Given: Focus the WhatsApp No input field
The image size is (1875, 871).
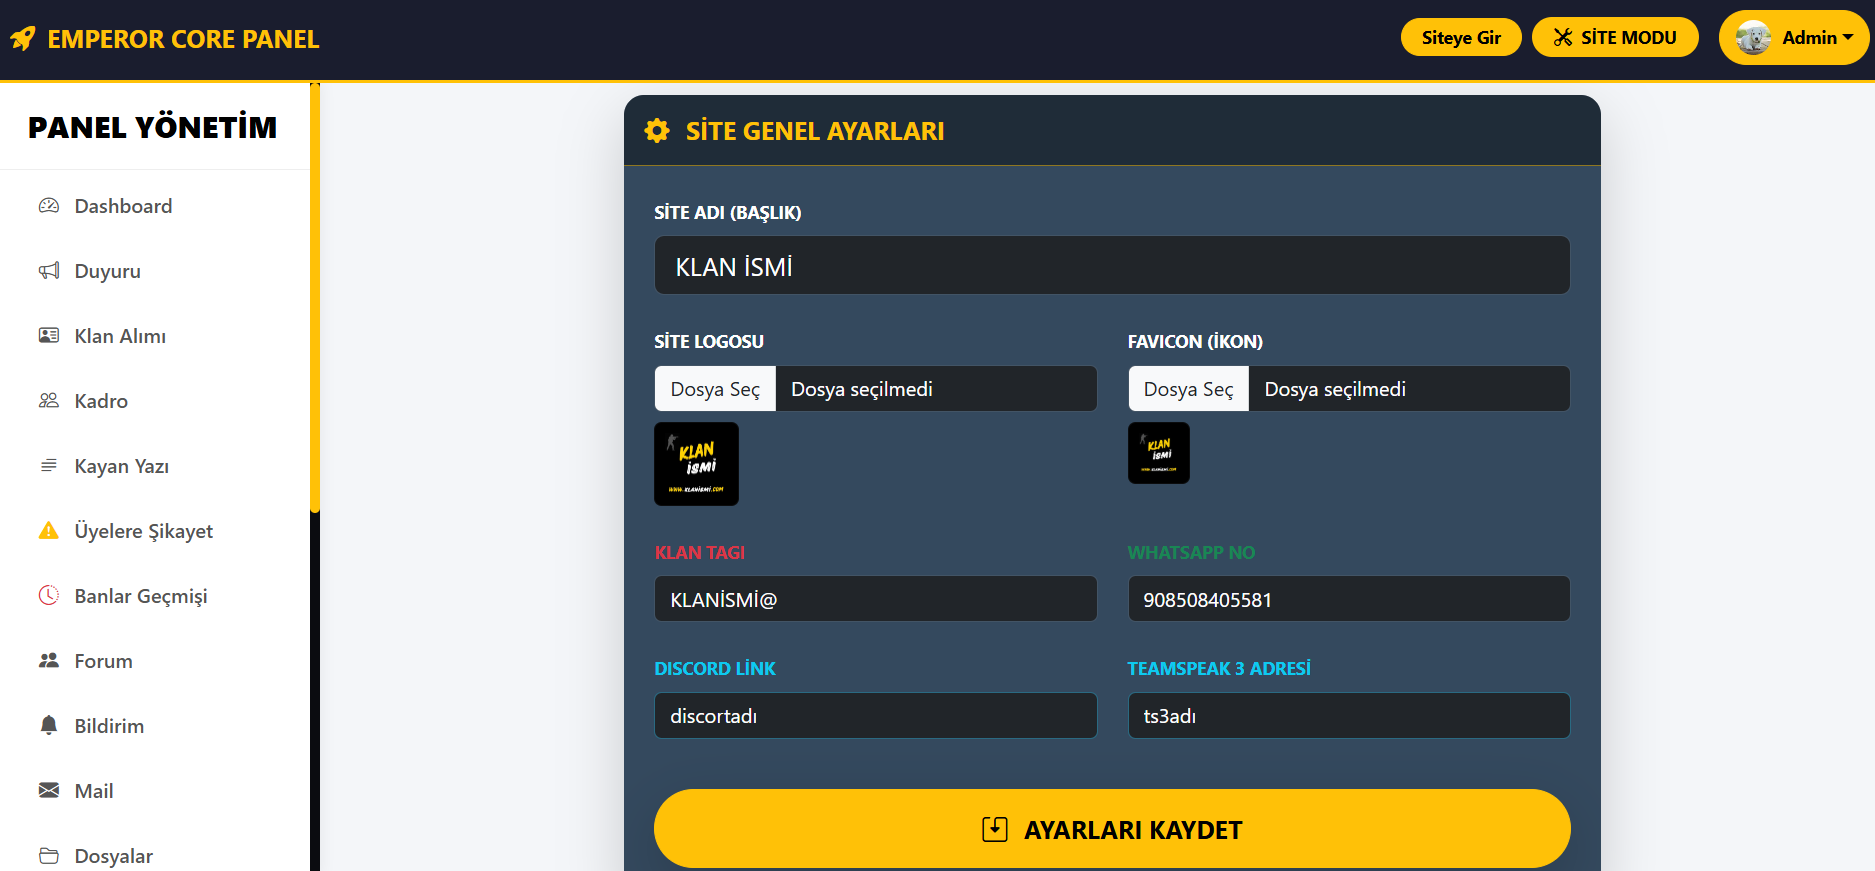Looking at the screenshot, I should coord(1349,599).
